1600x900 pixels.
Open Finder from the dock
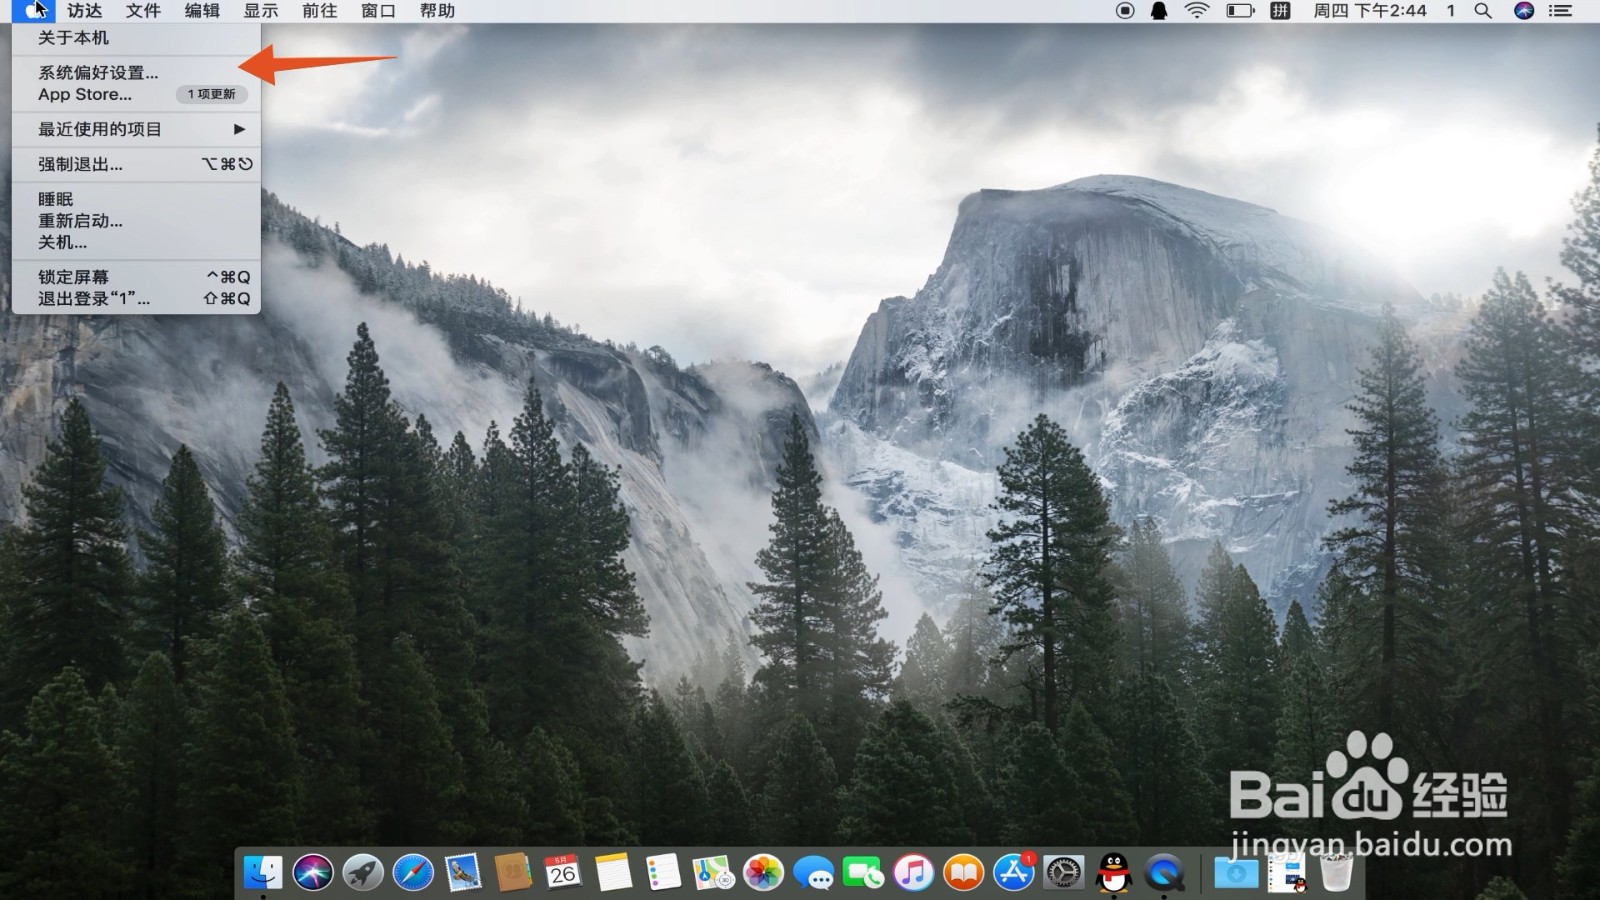[263, 873]
